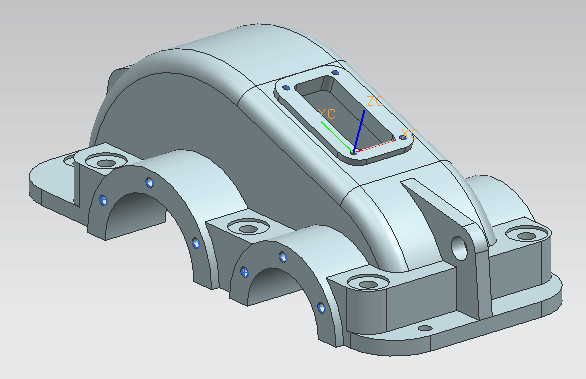The image size is (586, 379).
Task: Click the YC label at green axis end
Action: 327,114
